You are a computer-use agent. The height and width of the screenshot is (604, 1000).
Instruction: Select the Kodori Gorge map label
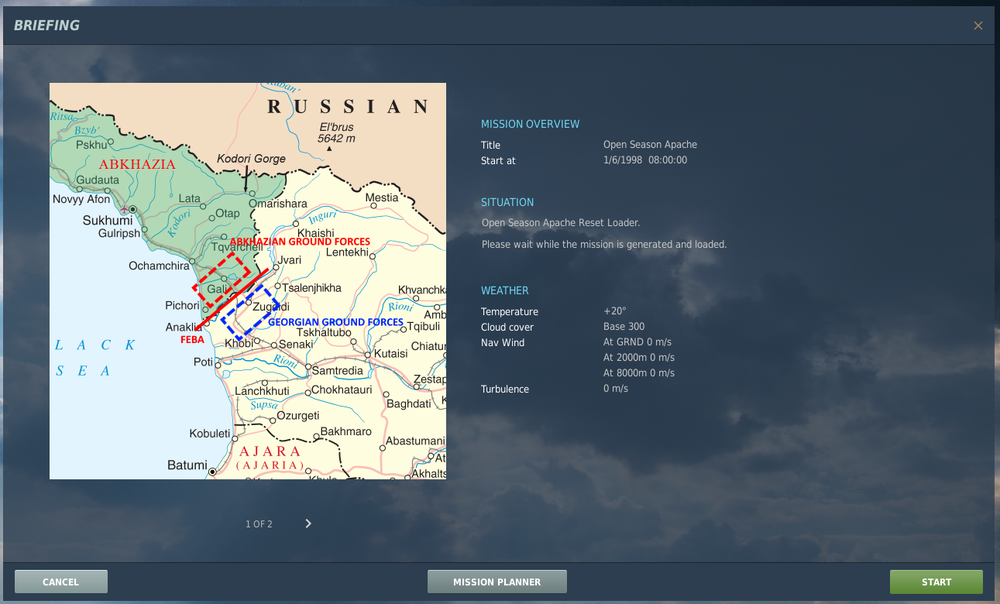[251, 158]
